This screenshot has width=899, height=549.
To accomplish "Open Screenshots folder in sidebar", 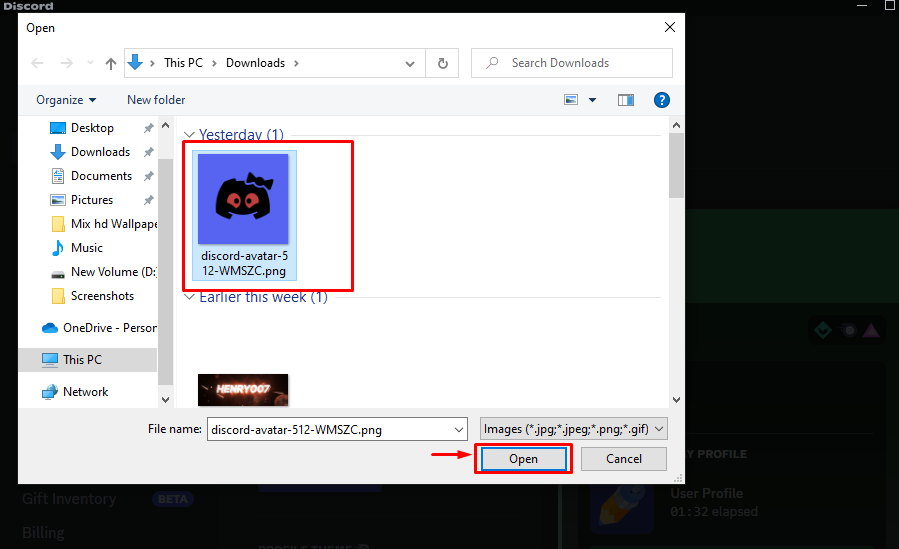I will coord(102,296).
